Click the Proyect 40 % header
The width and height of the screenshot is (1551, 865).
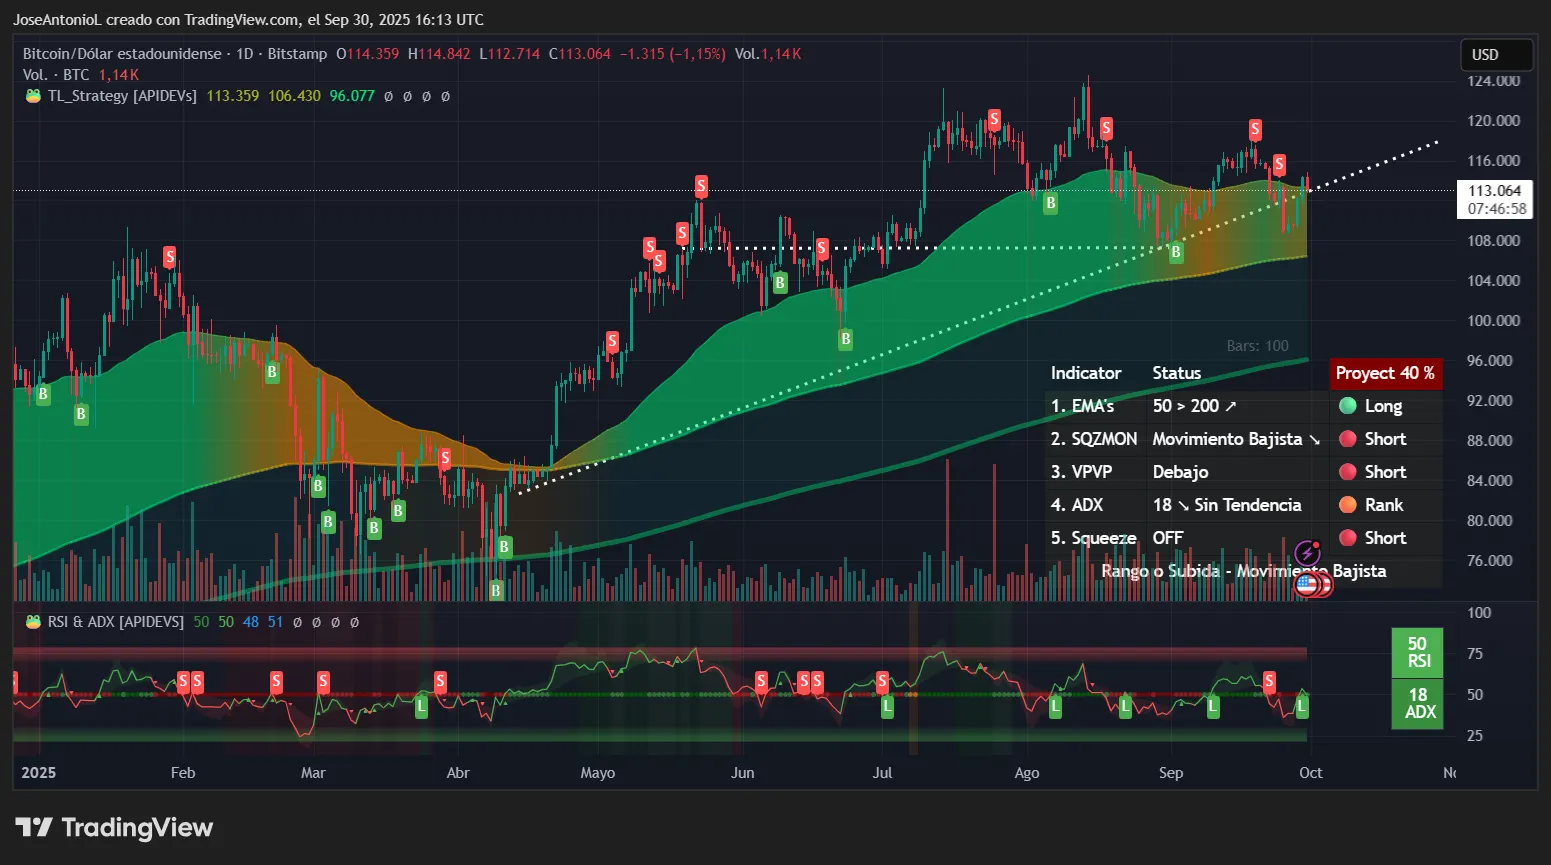pos(1386,373)
